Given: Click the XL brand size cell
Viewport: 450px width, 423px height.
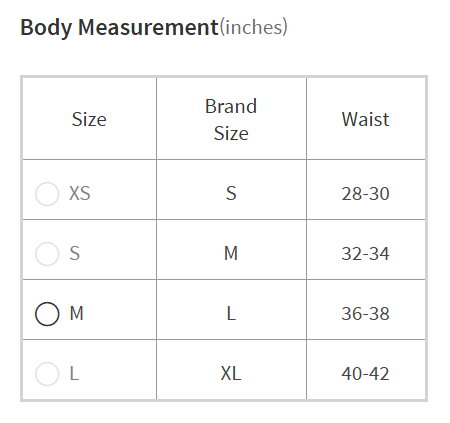Looking at the screenshot, I should point(231,374).
